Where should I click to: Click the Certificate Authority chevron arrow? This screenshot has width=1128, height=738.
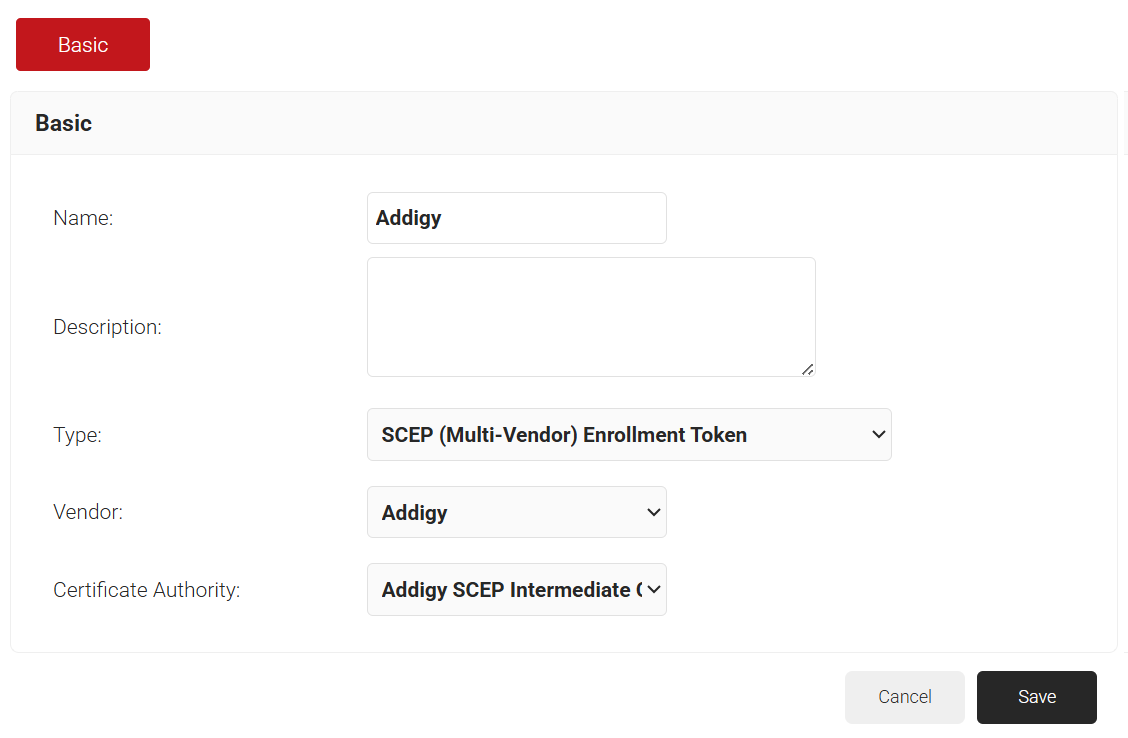click(654, 590)
